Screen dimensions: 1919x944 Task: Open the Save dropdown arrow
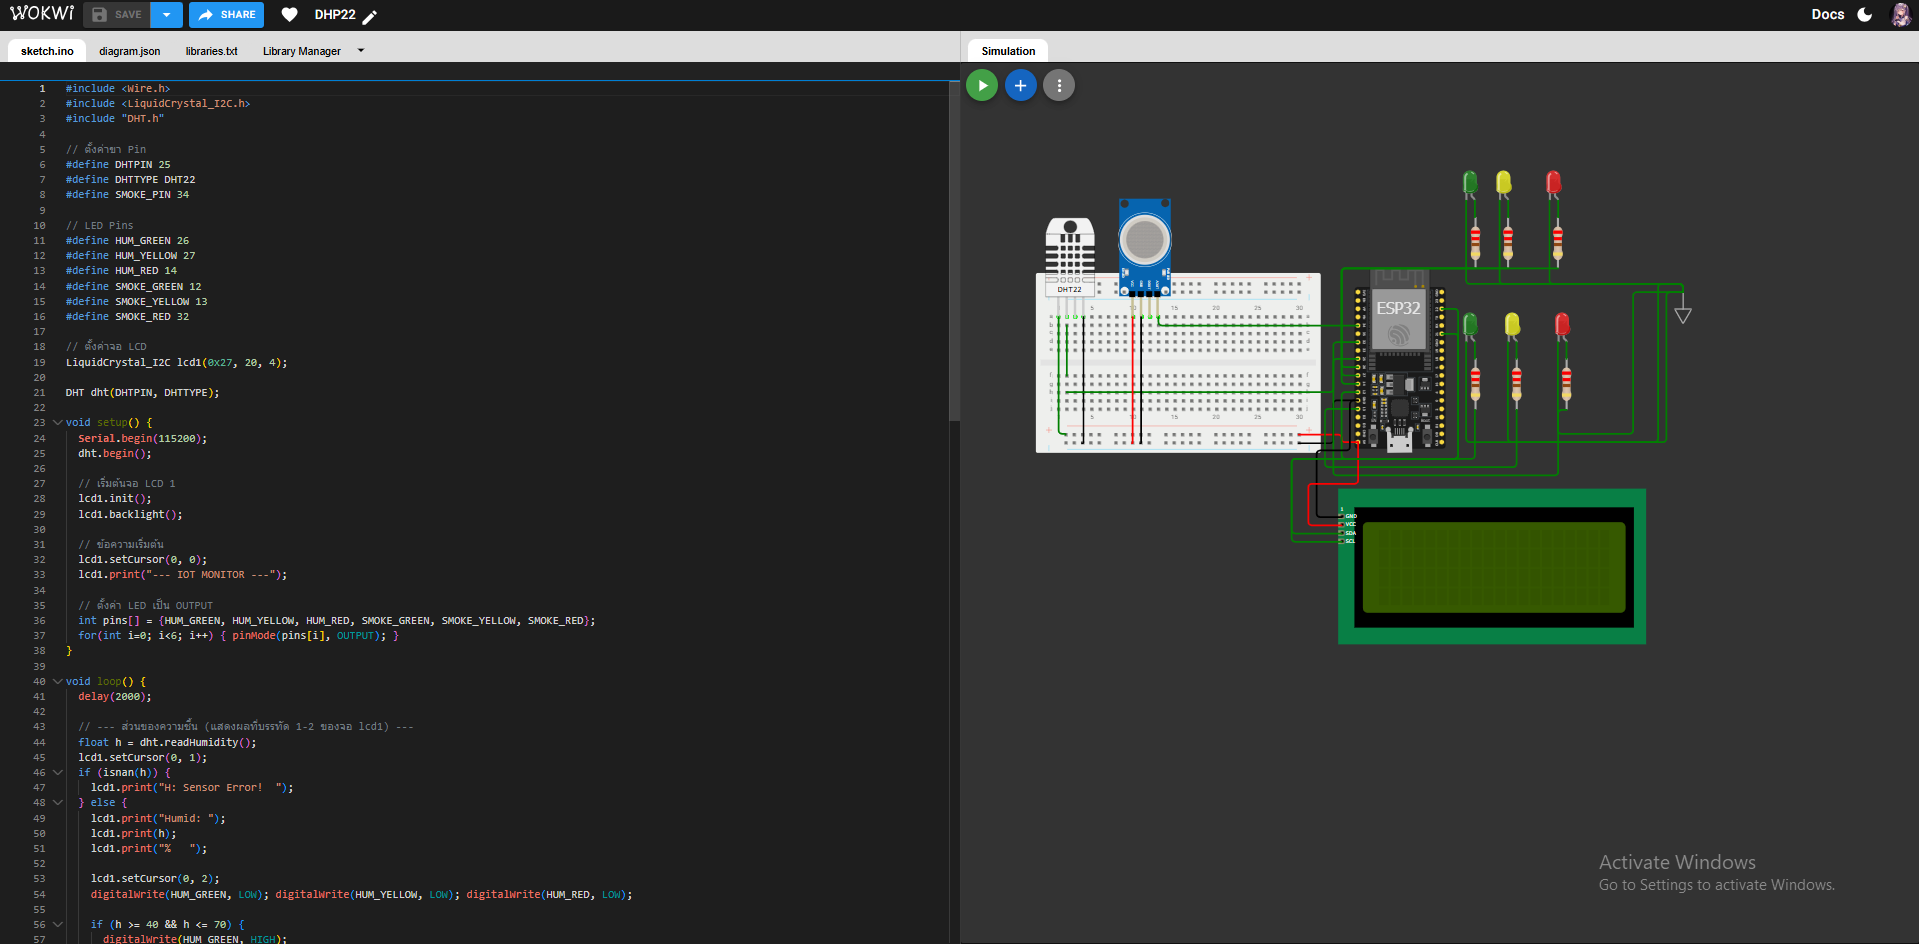(166, 15)
